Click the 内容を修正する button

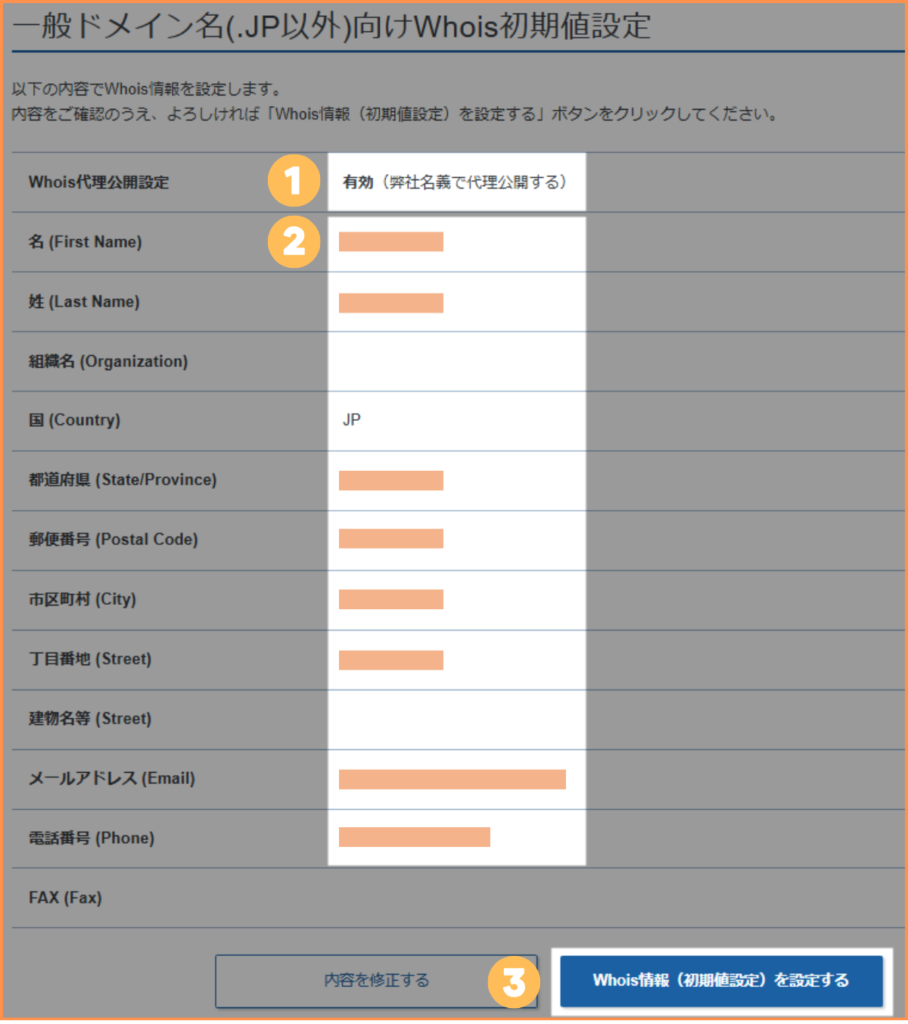tap(376, 981)
